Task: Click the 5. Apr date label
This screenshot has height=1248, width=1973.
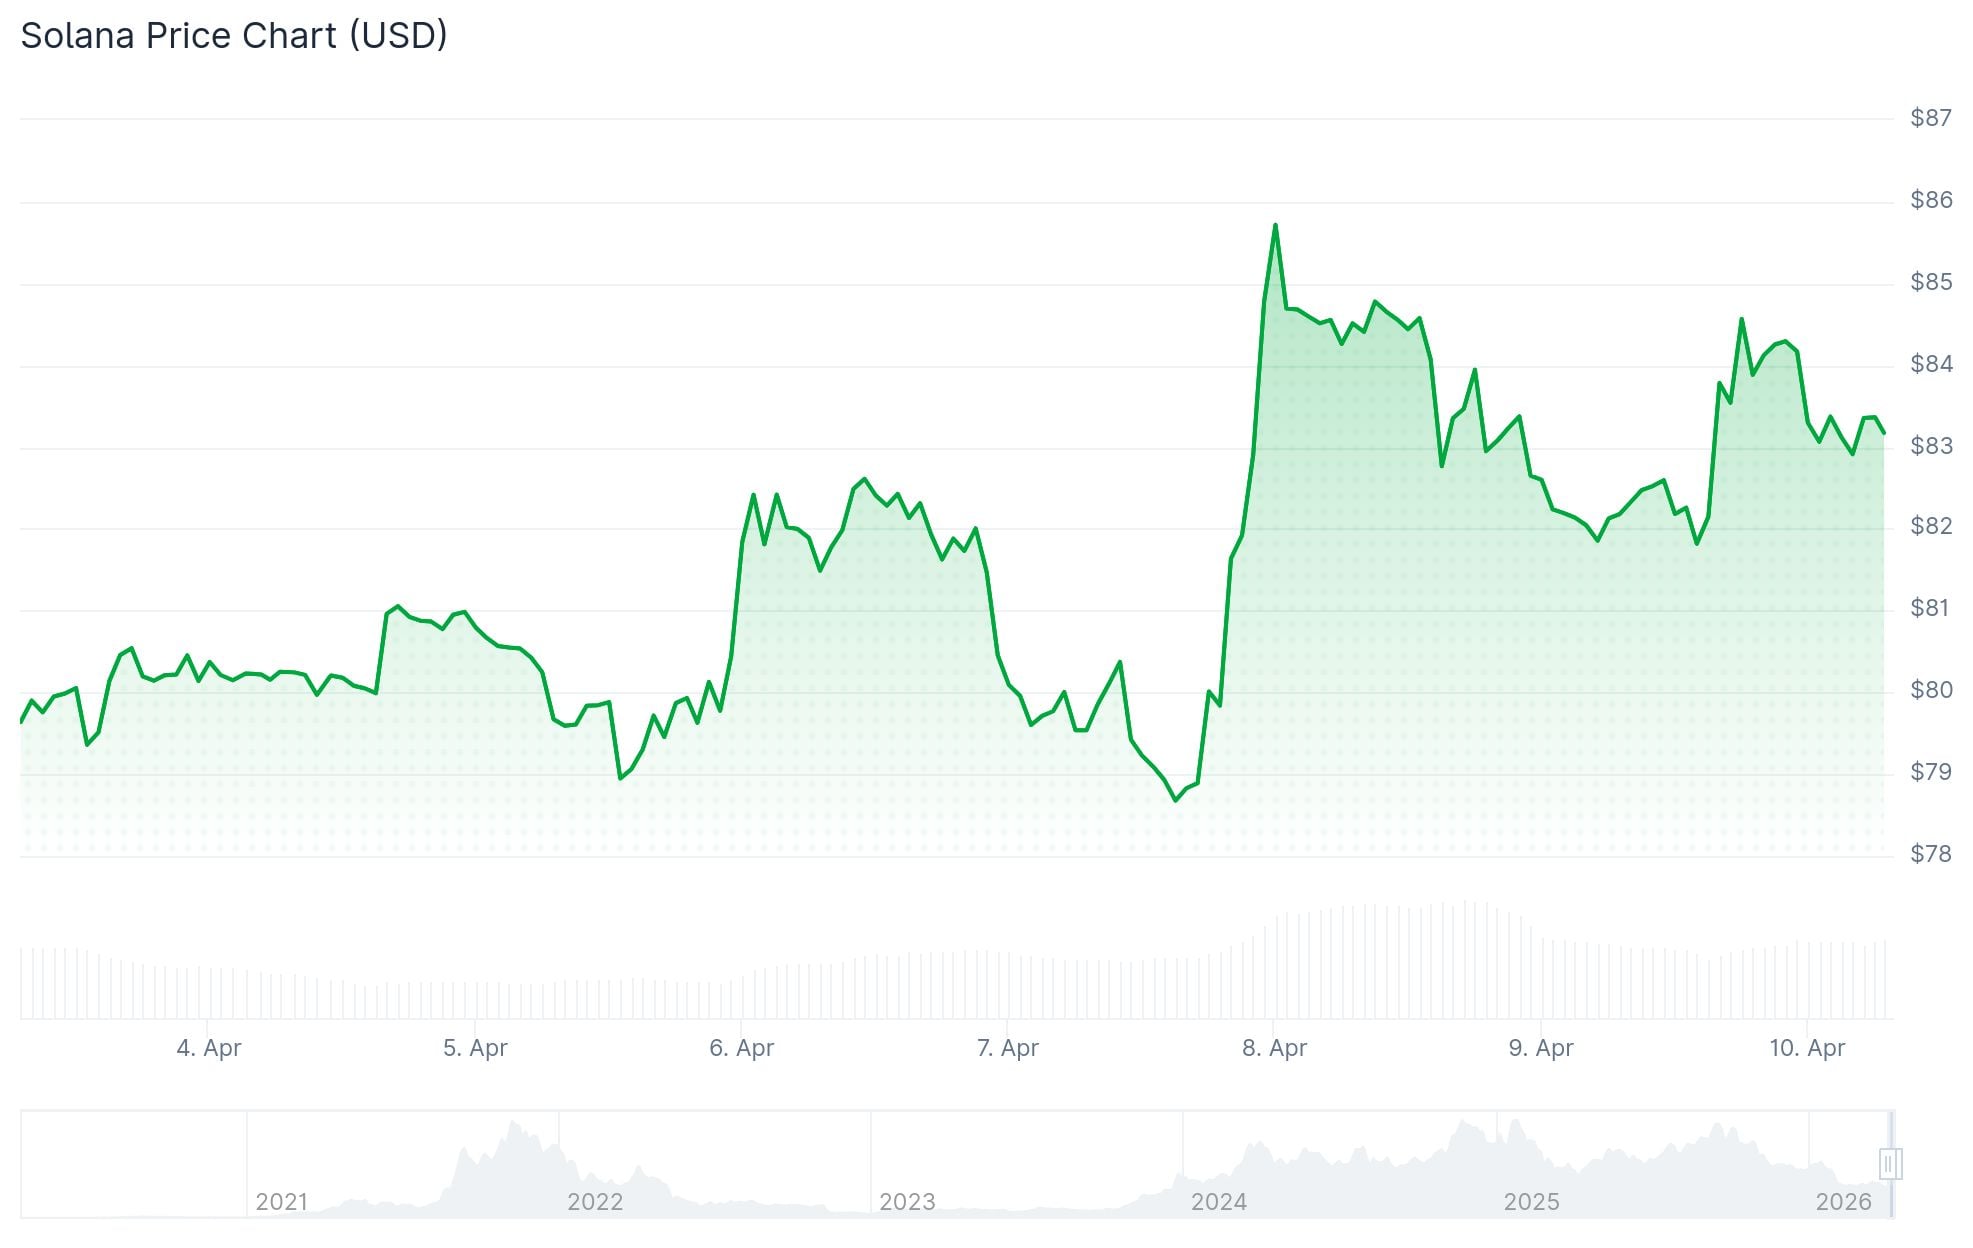Action: click(x=475, y=1048)
